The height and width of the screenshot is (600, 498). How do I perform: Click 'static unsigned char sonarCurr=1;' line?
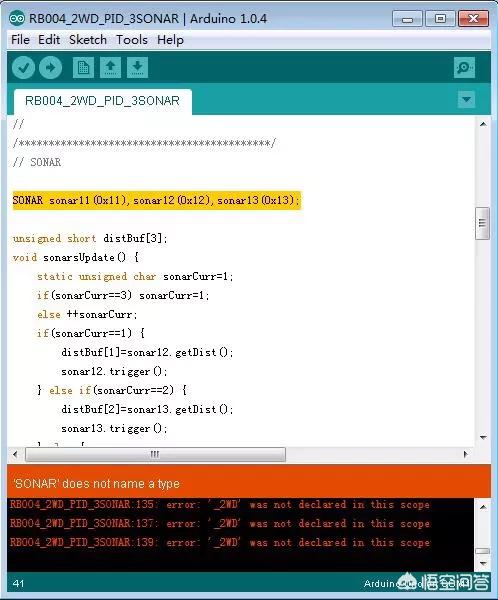coord(135,276)
